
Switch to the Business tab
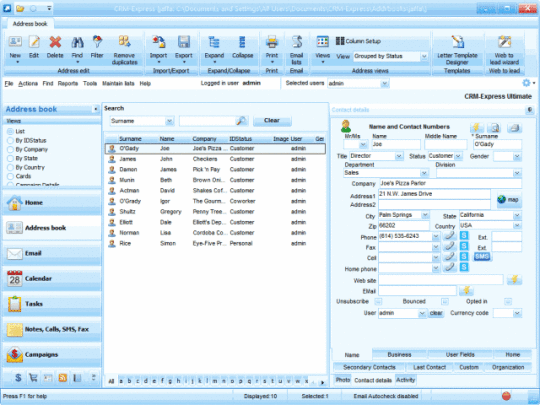pos(399,354)
